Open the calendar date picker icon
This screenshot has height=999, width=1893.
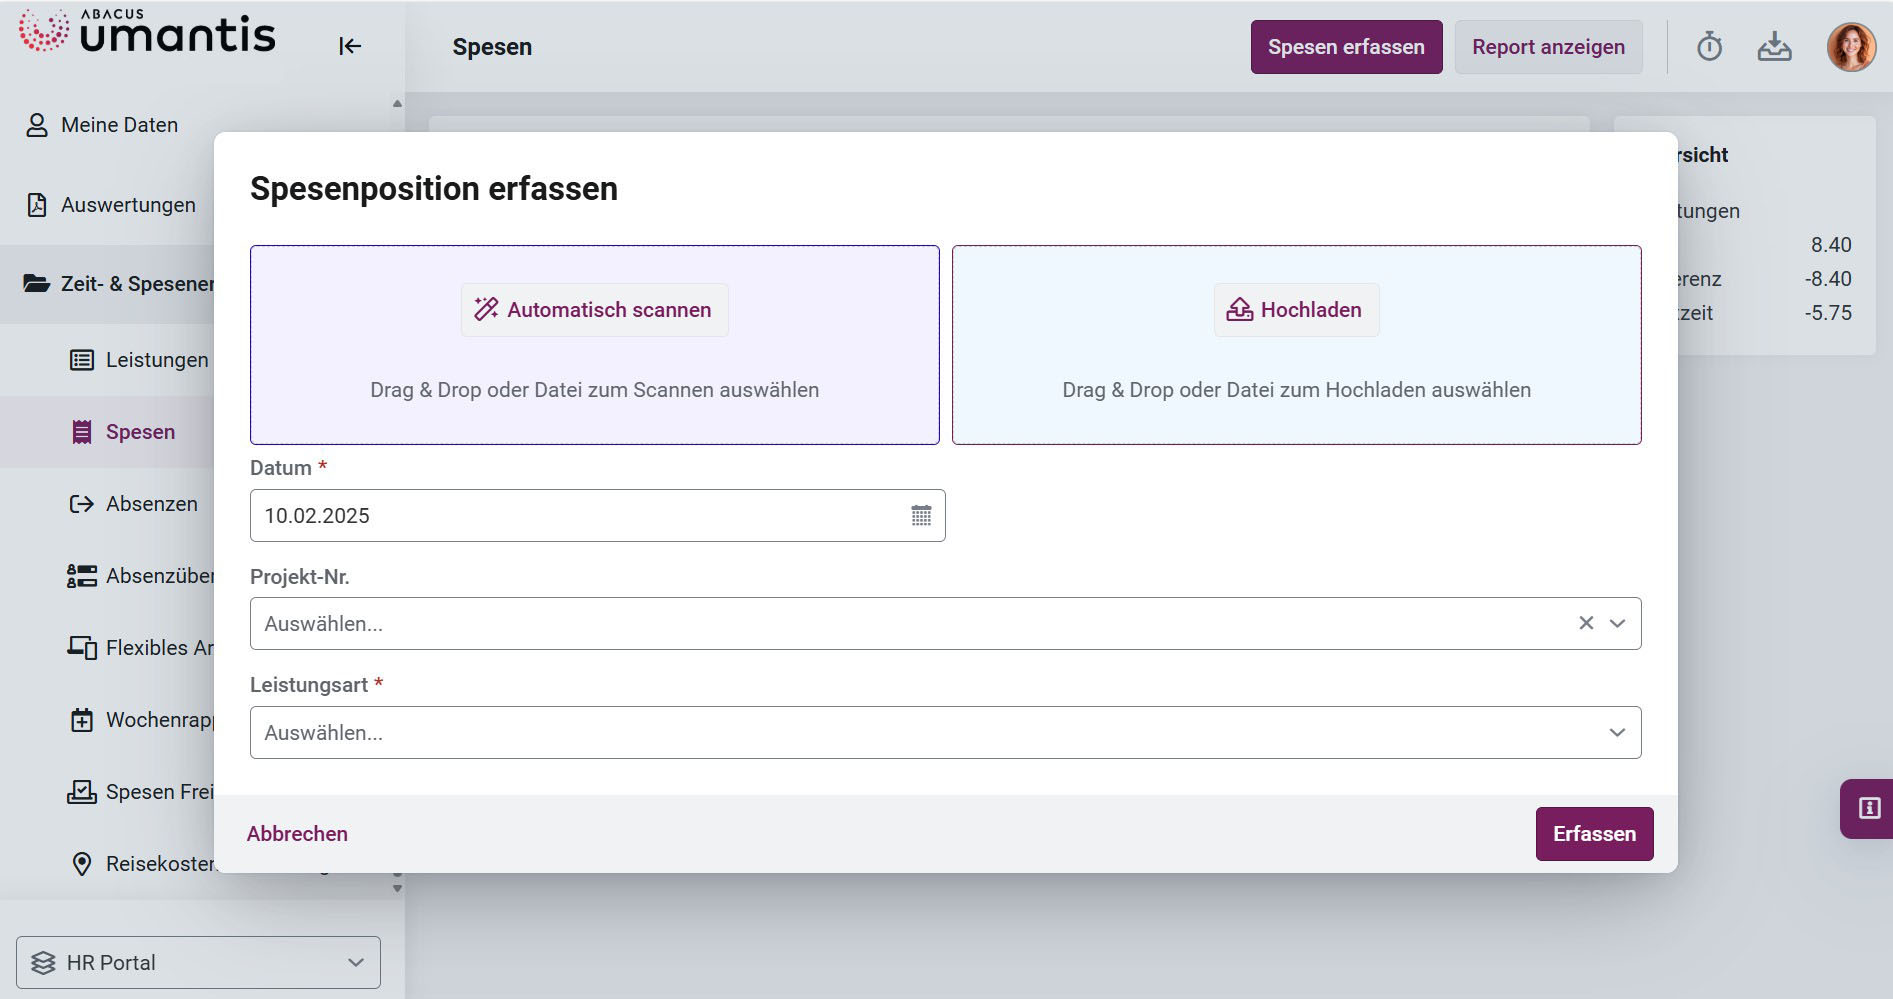[x=921, y=516]
